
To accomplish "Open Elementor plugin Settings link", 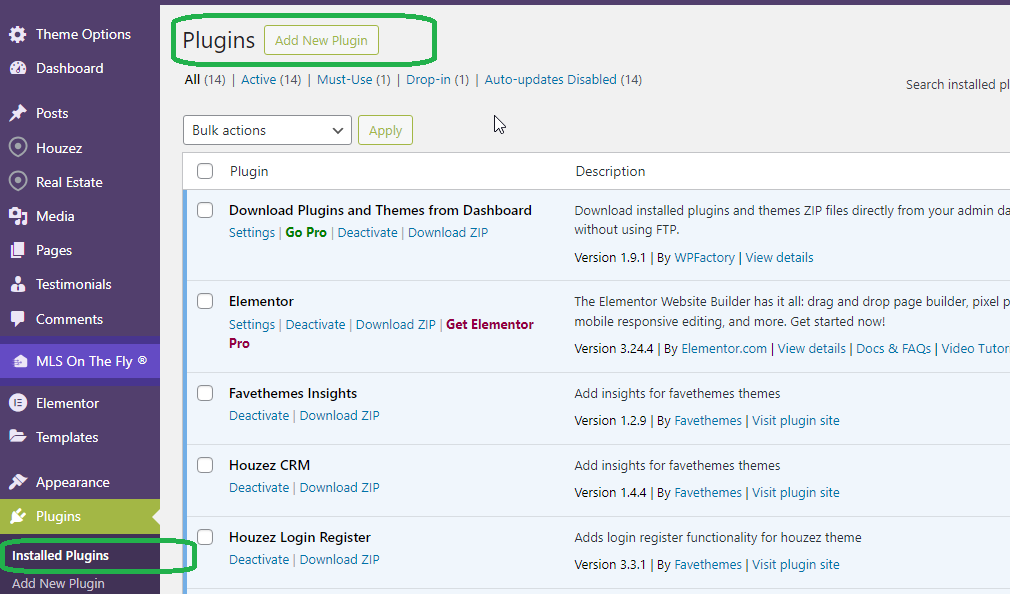I will 252,324.
